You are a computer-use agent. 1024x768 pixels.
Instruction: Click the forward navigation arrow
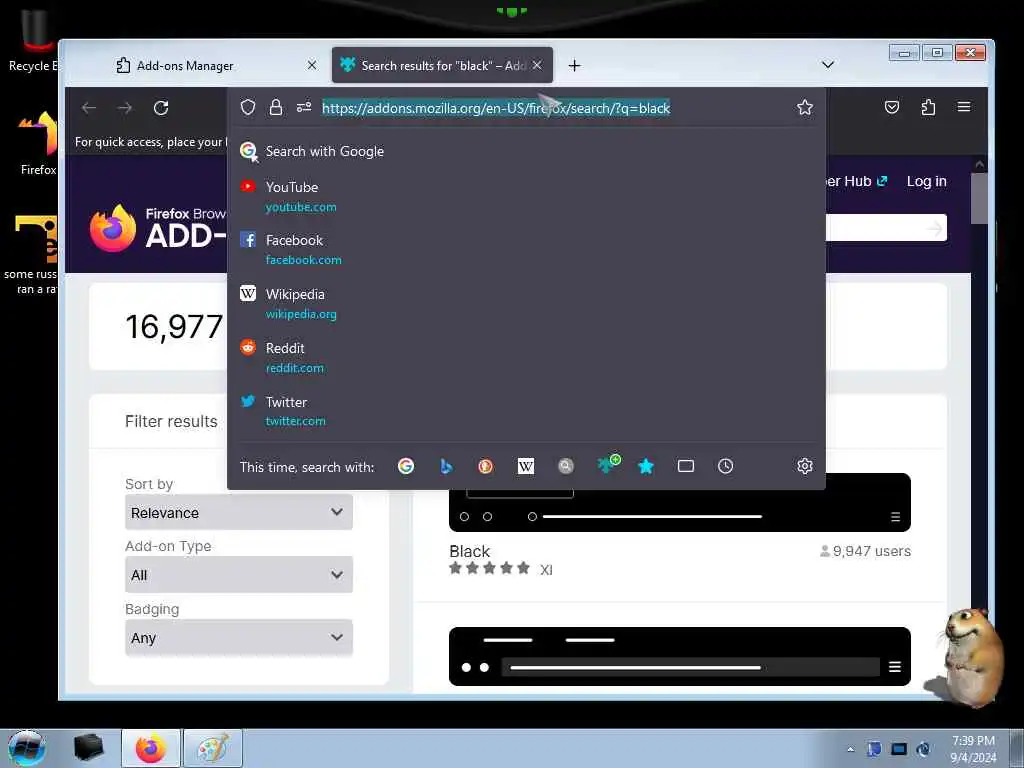tap(125, 108)
